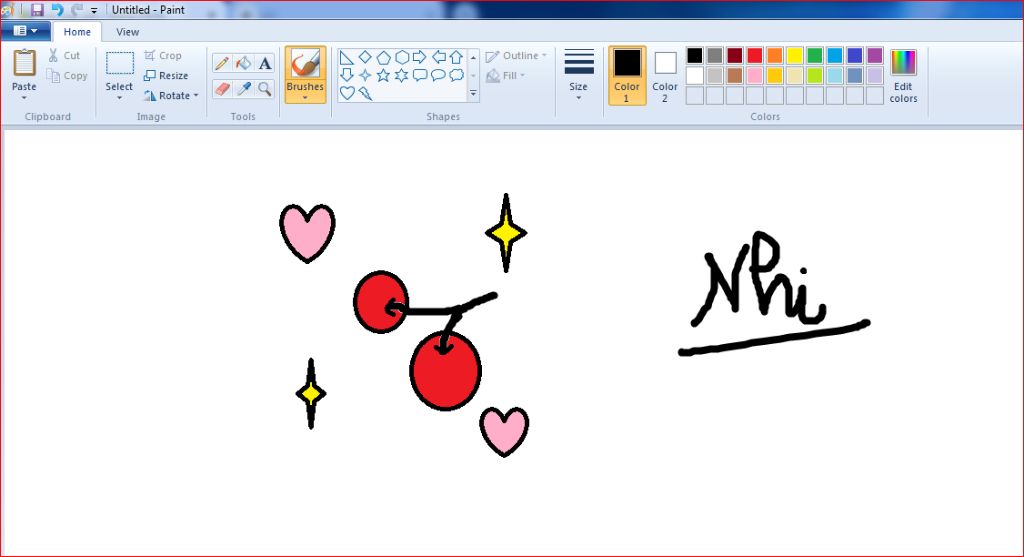Pick the purple palette swatch
This screenshot has height=557, width=1024.
click(x=874, y=56)
